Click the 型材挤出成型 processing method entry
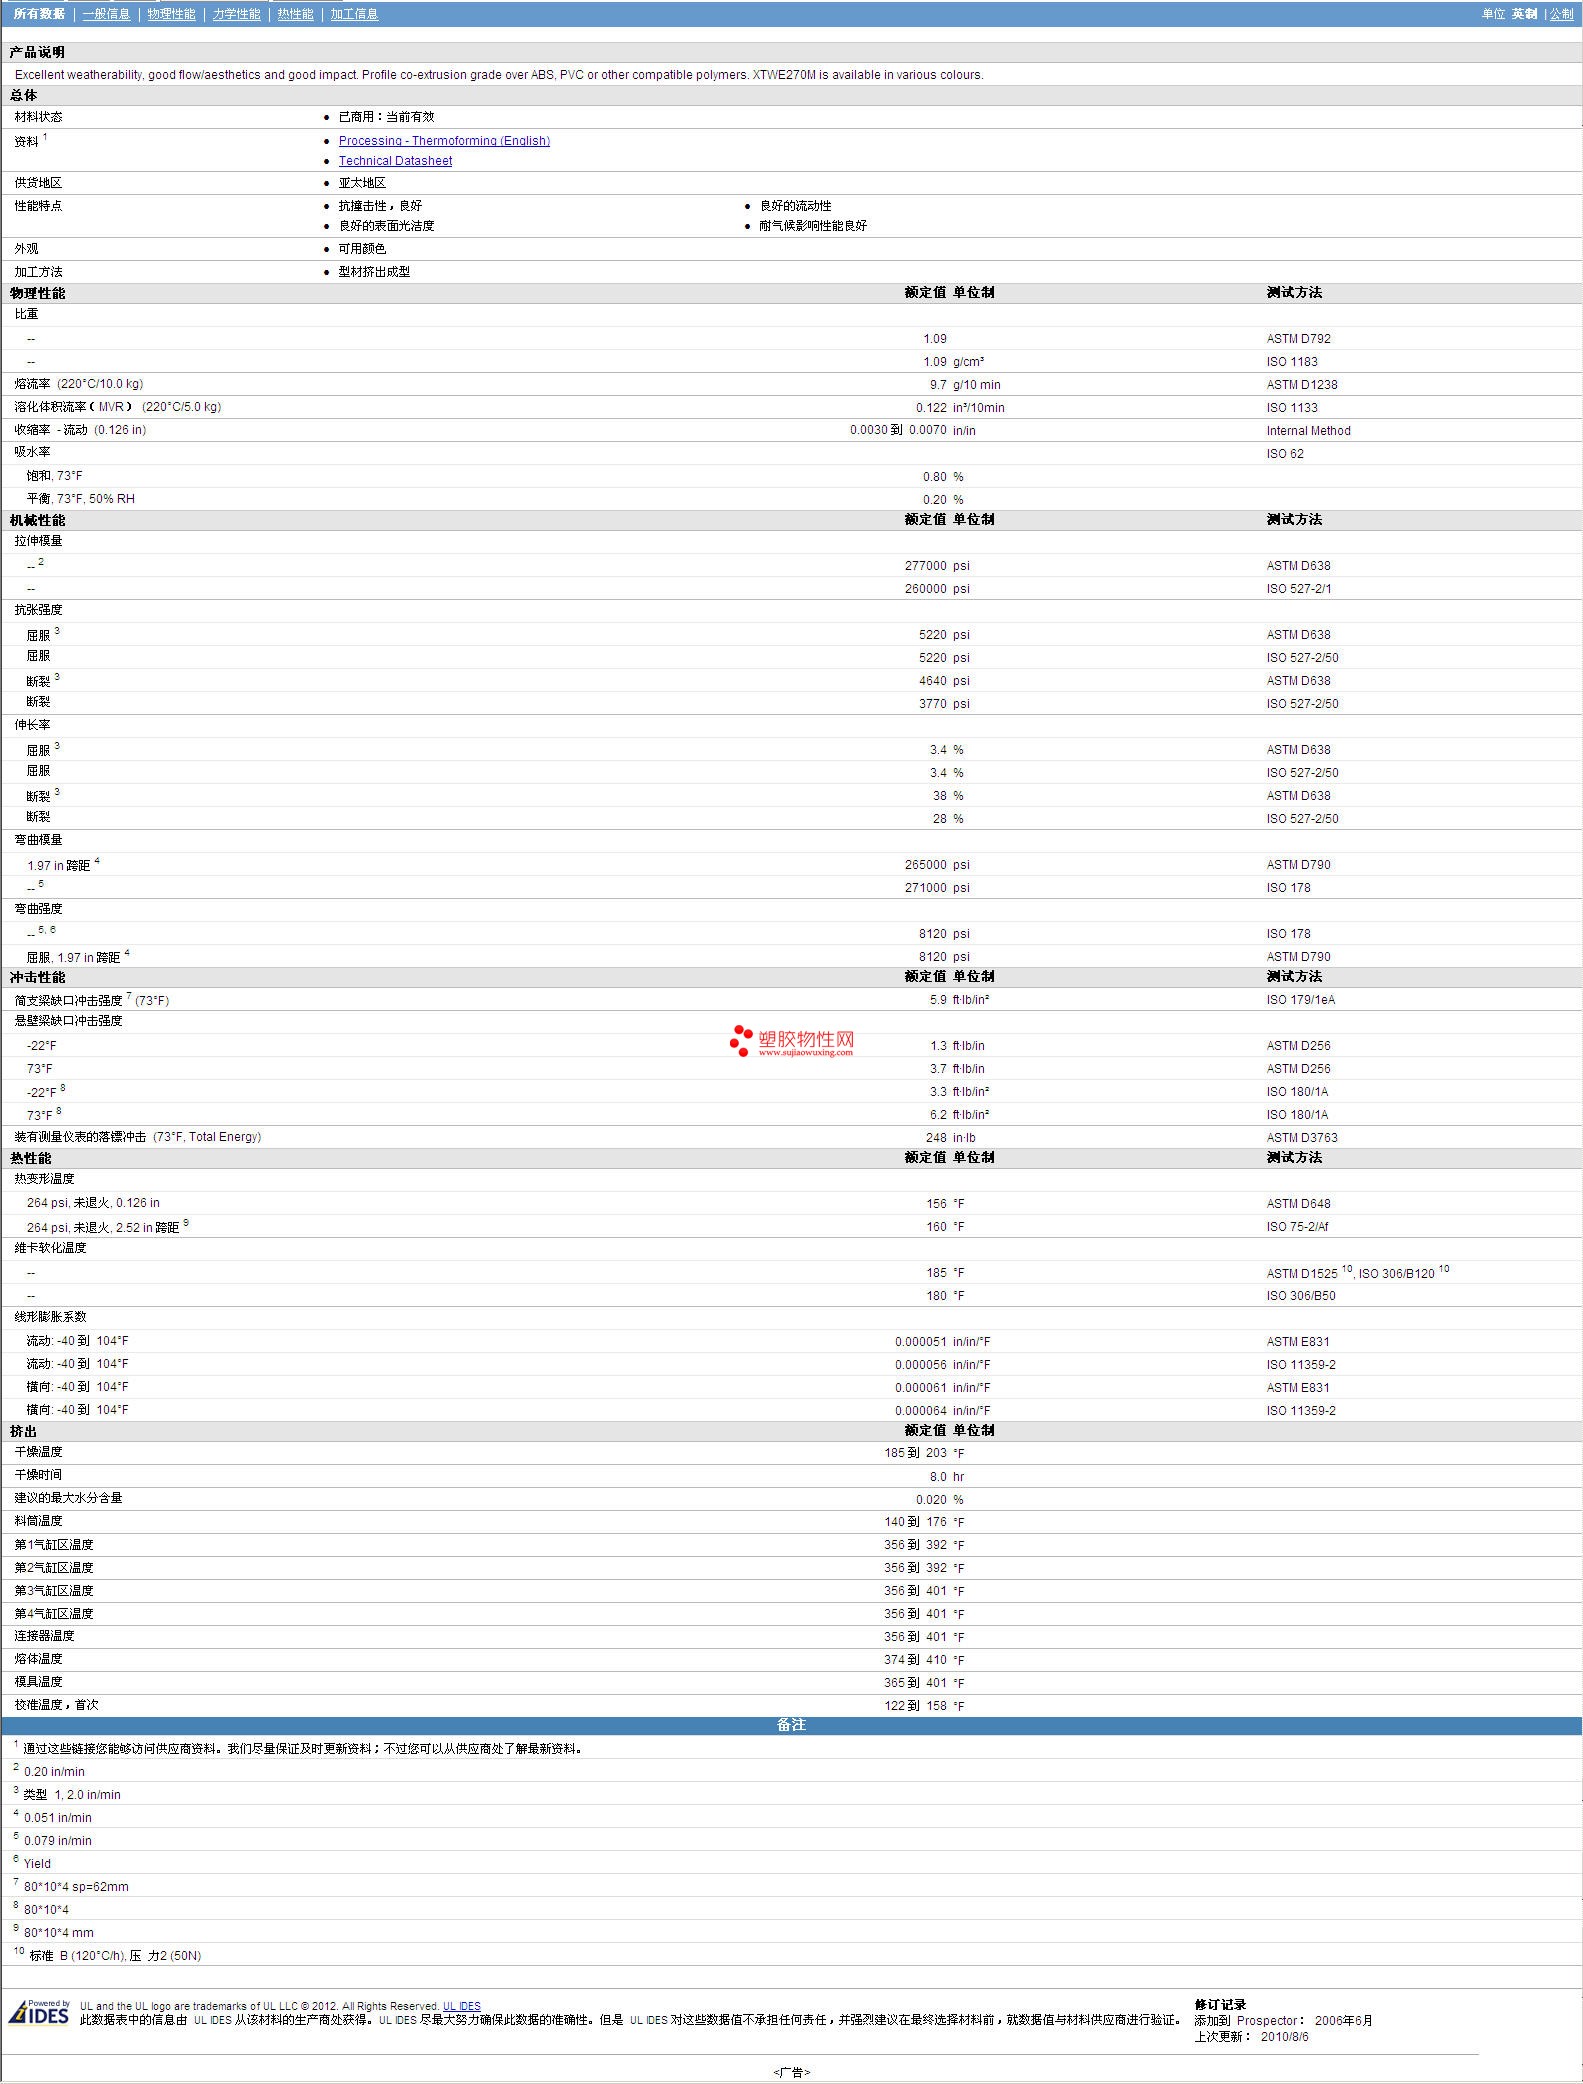This screenshot has width=1583, height=2084. [374, 272]
